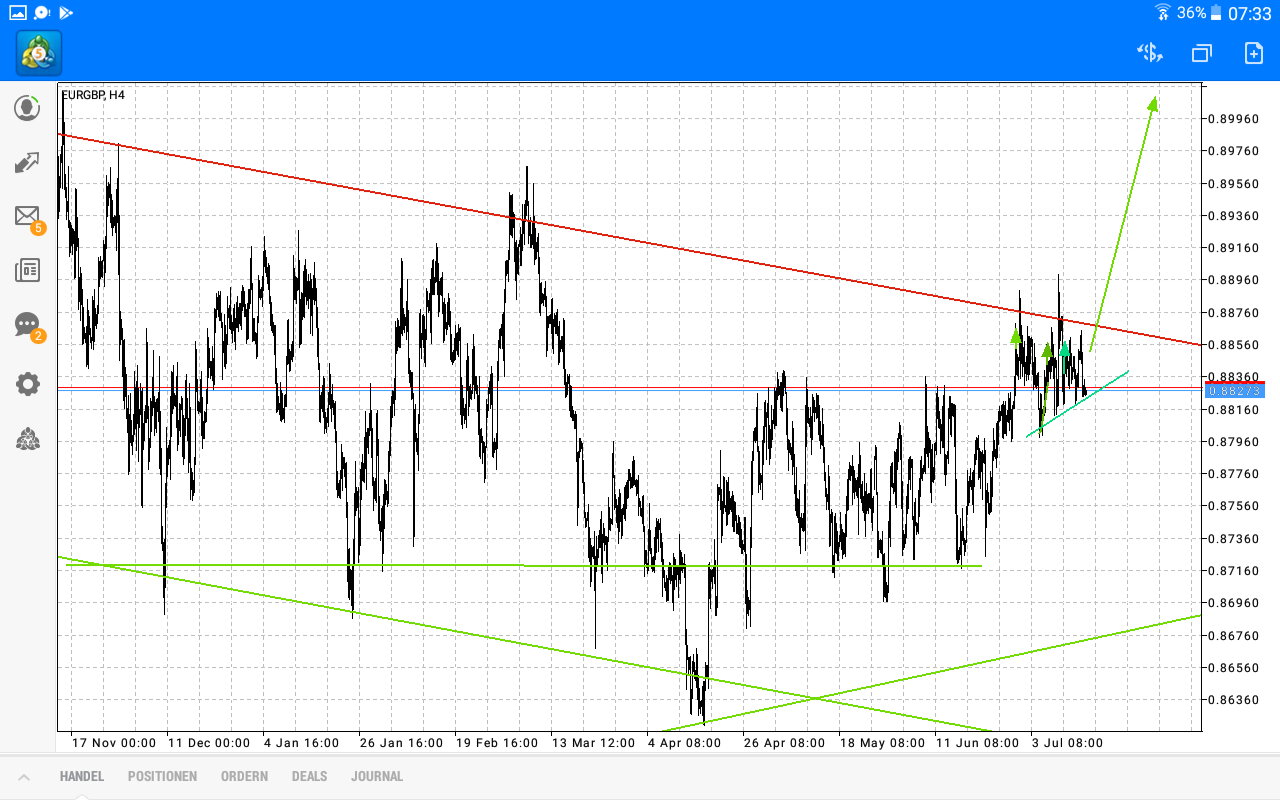Open the DEALS tab
1280x800 pixels.
tap(309, 776)
